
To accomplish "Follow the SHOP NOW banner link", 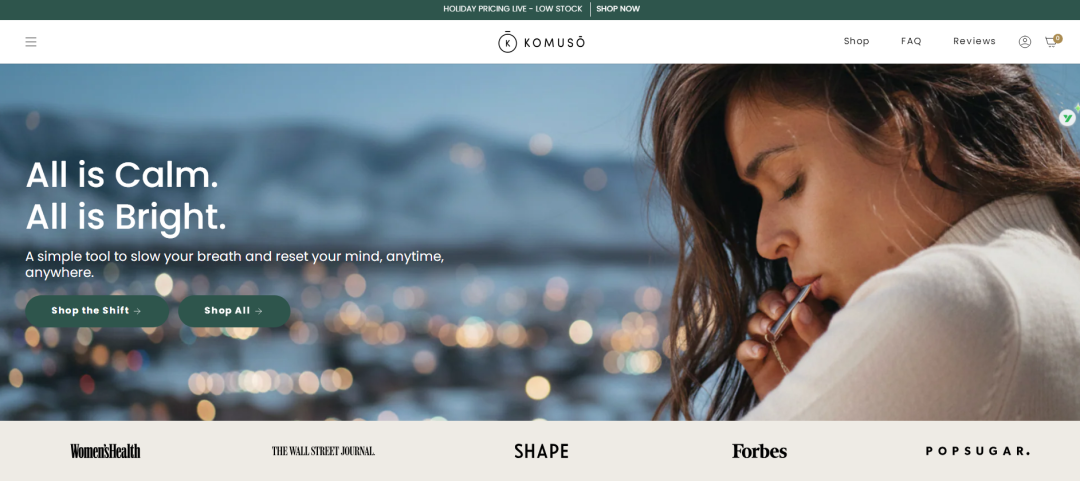I will 618,9.
